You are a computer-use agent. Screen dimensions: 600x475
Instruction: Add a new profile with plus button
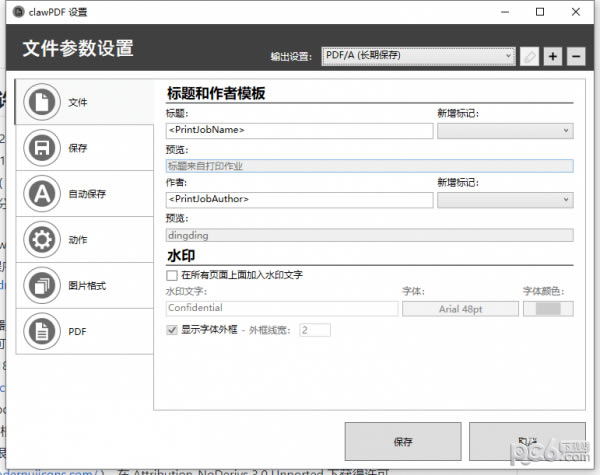click(x=553, y=57)
